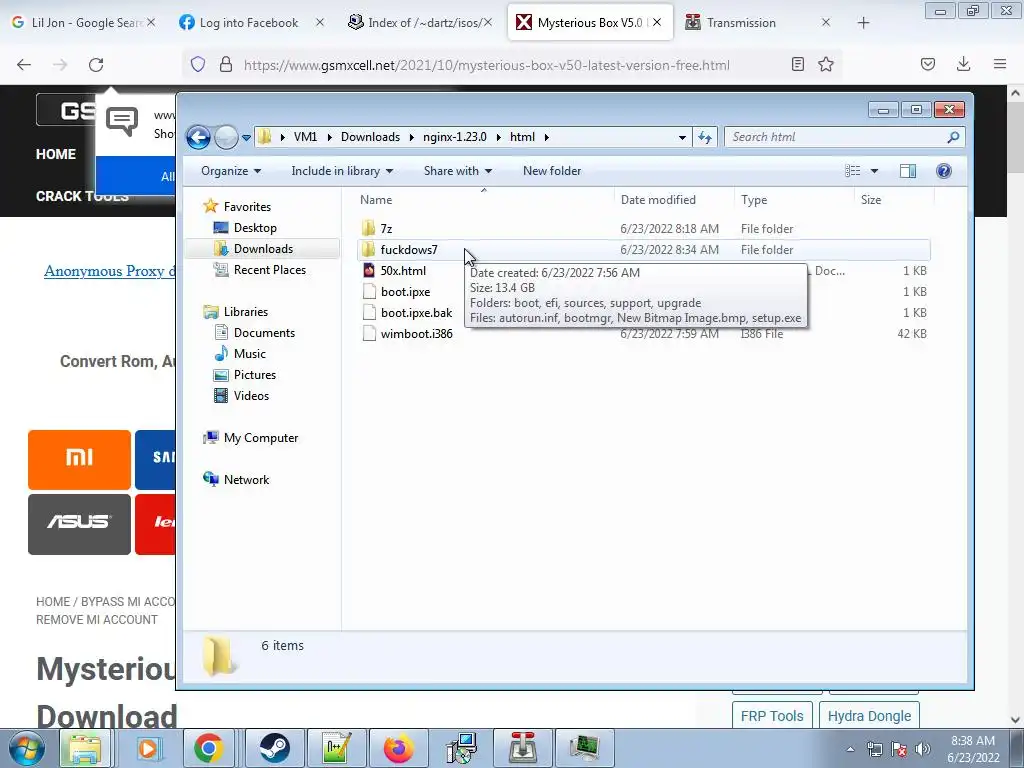Screen dimensions: 1024x768
Task: Click Hydra Dongle tag link
Action: [x=869, y=716]
